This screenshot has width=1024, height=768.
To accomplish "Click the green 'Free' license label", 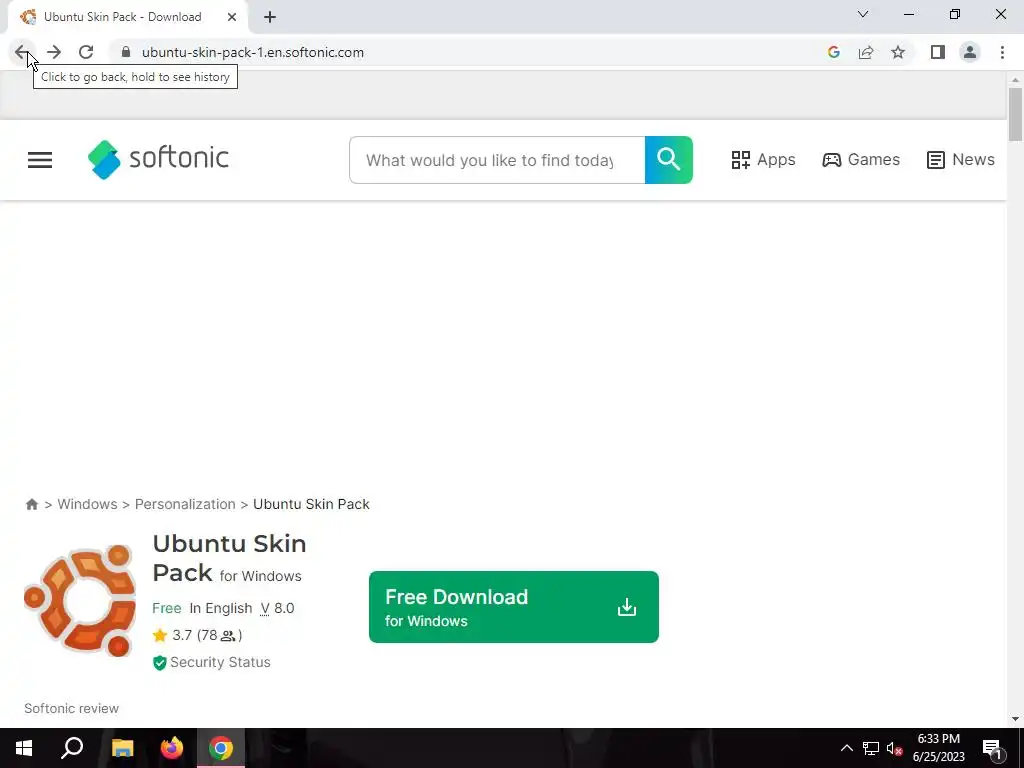I will coord(167,608).
